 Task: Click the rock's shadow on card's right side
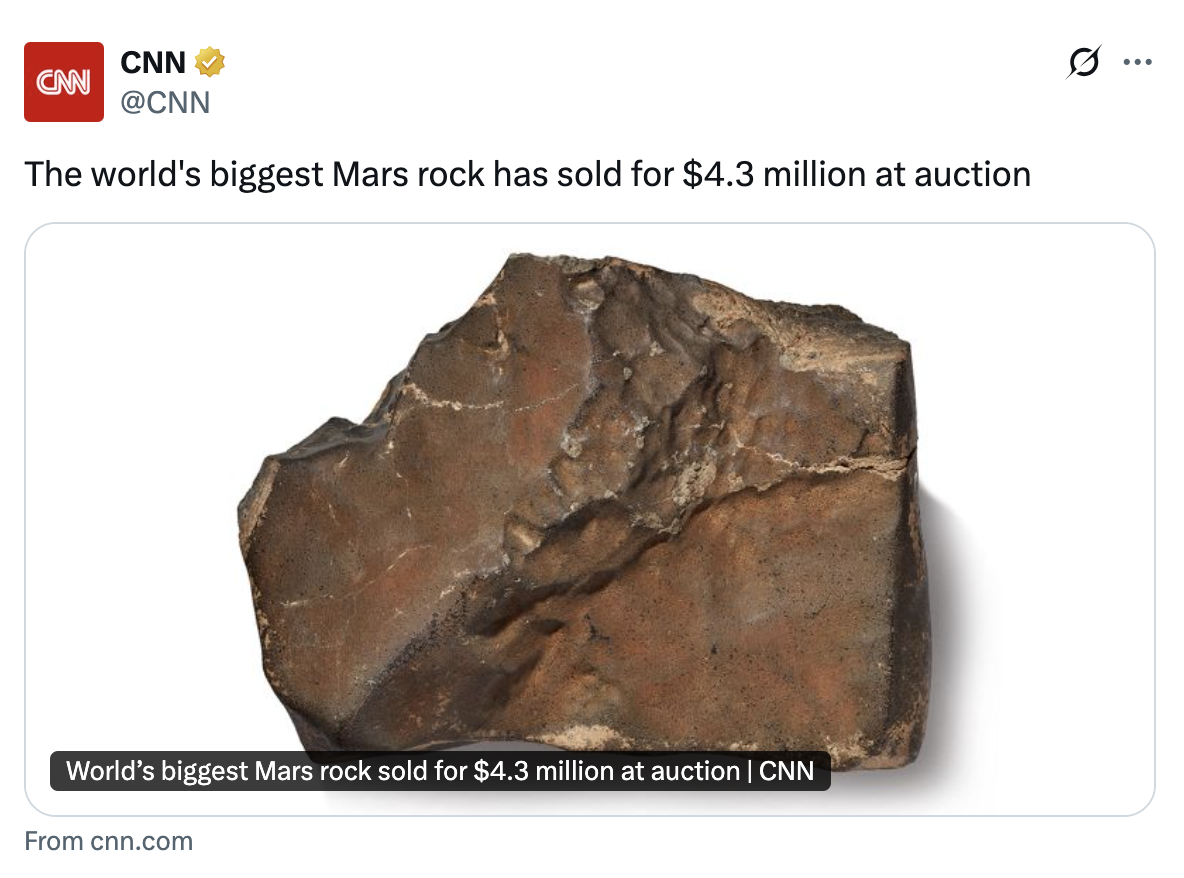click(950, 604)
